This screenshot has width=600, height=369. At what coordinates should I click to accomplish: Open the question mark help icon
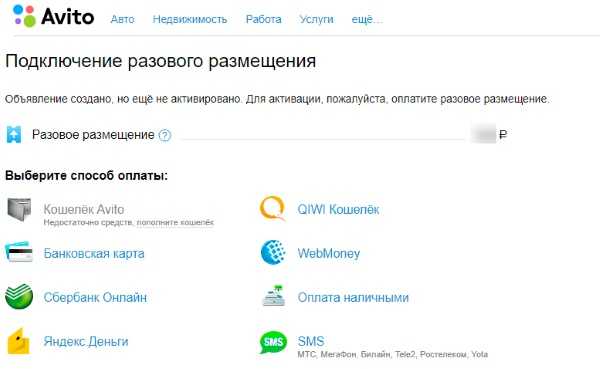point(165,135)
